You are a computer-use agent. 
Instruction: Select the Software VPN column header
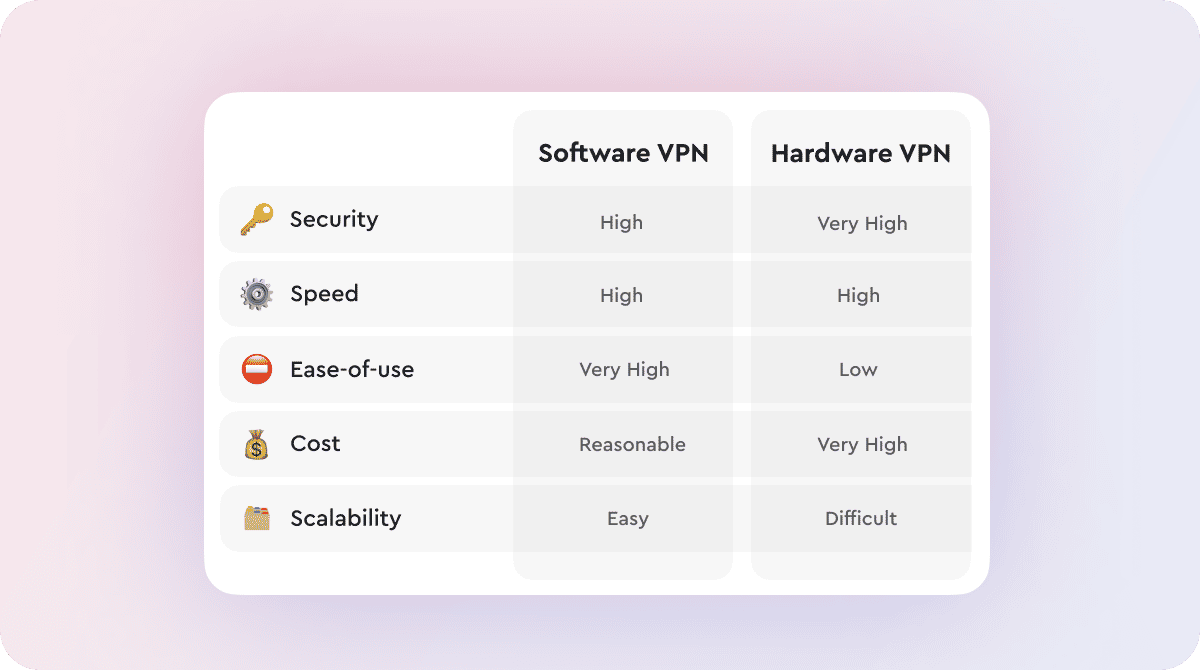tap(623, 153)
